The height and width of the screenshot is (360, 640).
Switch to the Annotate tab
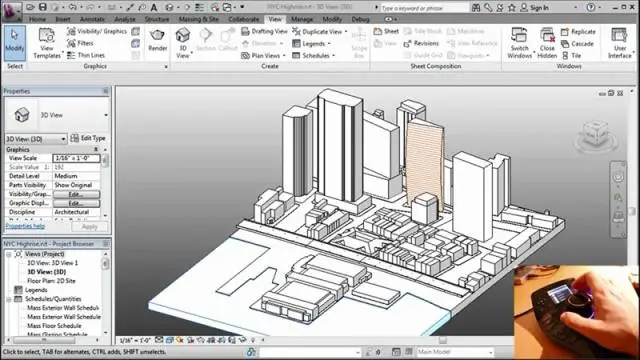pyautogui.click(x=92, y=19)
